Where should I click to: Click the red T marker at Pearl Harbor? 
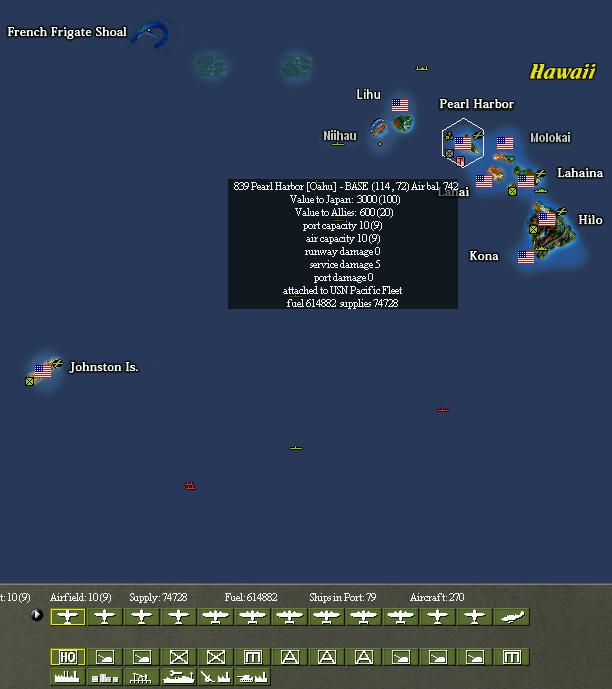pos(460,161)
